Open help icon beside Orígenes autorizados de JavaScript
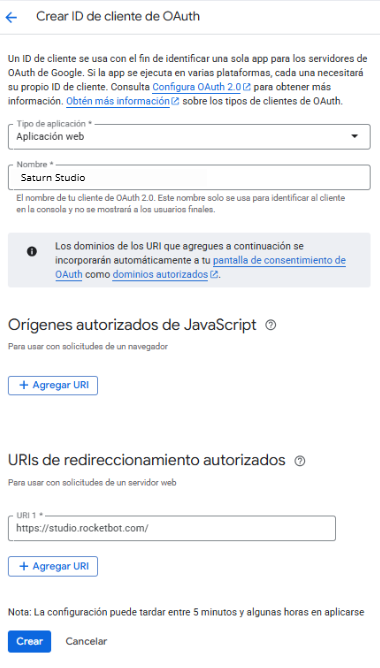380x668 pixels. click(x=271, y=325)
